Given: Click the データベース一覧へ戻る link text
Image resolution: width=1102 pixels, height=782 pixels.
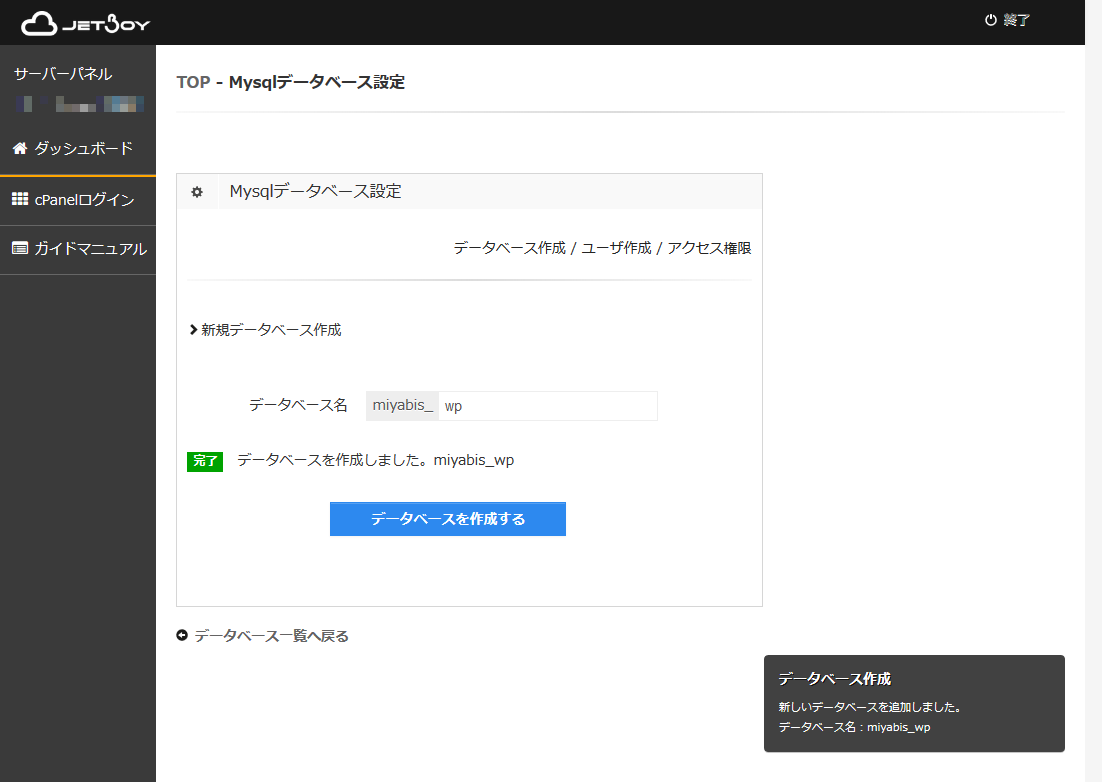Looking at the screenshot, I should (271, 635).
